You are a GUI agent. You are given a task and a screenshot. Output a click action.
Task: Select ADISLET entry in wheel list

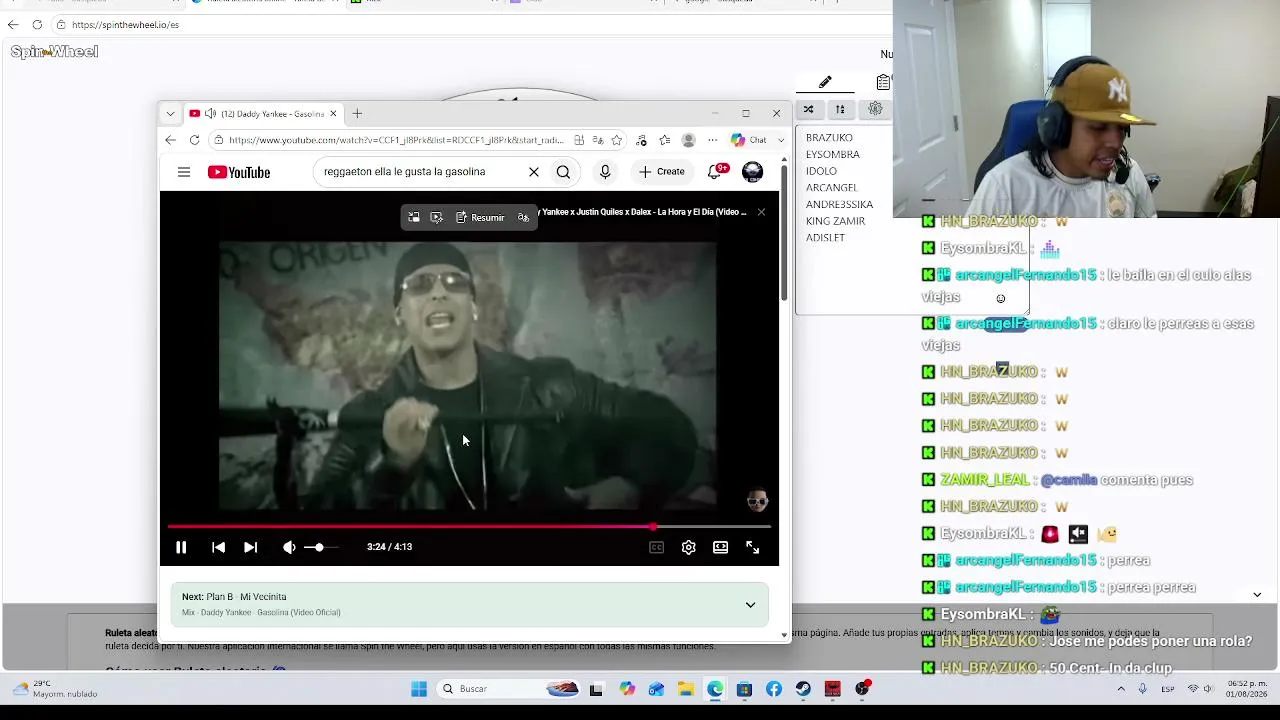[825, 238]
